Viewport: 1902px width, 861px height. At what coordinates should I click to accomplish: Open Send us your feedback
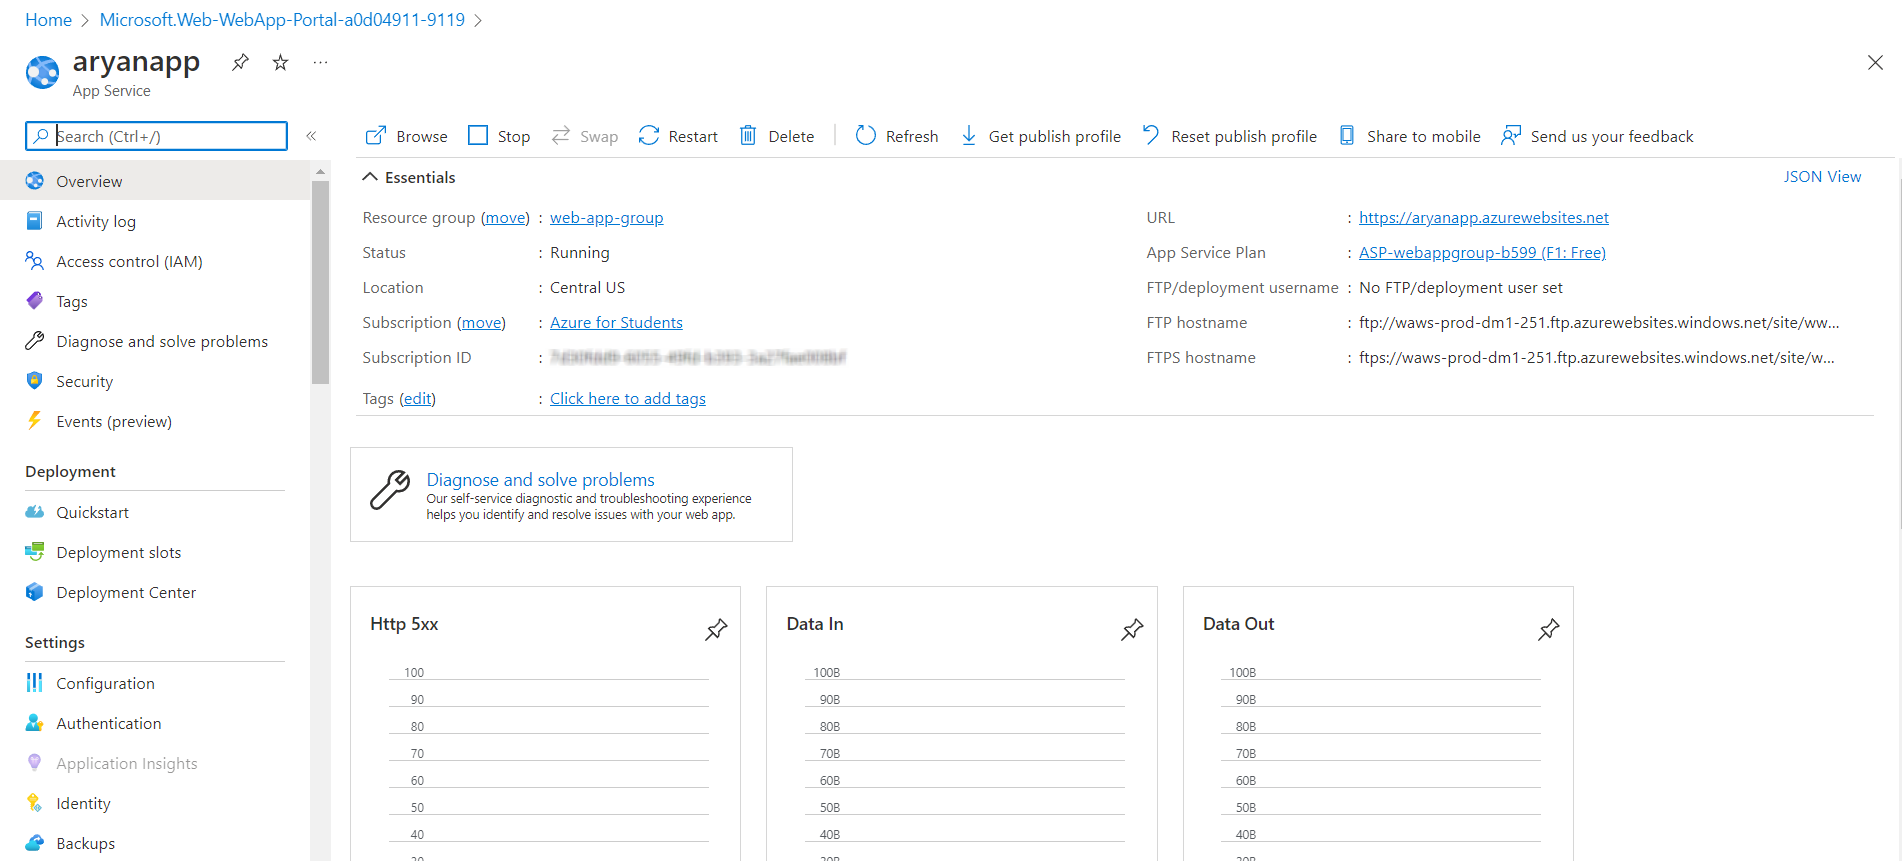coord(1597,136)
